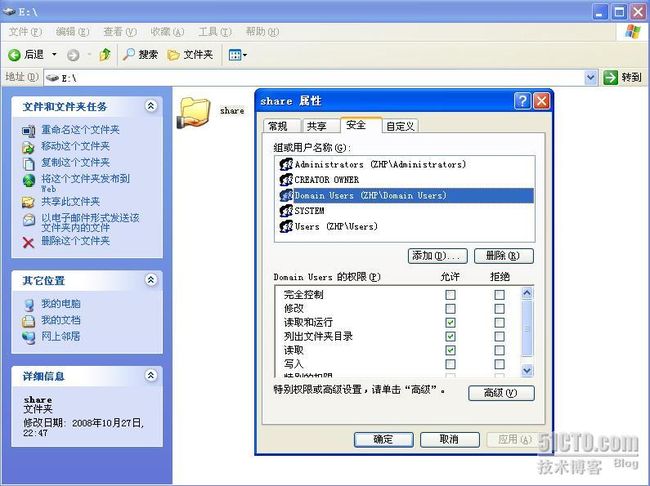Click the e-mail files envelope icon
The width and height of the screenshot is (650, 486).
tap(29, 219)
